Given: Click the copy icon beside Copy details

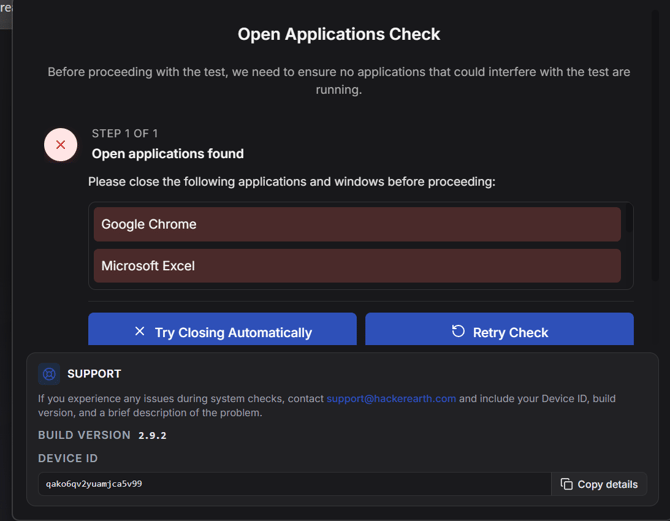Looking at the screenshot, I should click(x=567, y=484).
